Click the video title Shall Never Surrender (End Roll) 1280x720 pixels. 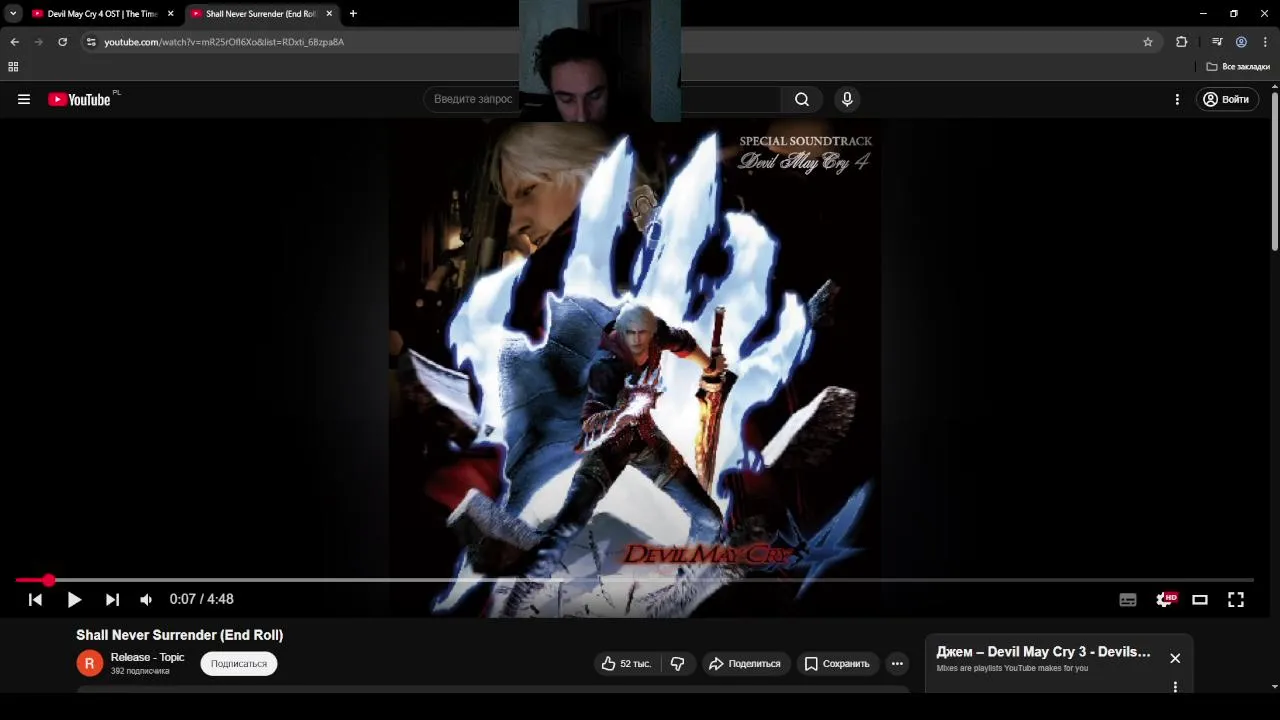click(180, 635)
